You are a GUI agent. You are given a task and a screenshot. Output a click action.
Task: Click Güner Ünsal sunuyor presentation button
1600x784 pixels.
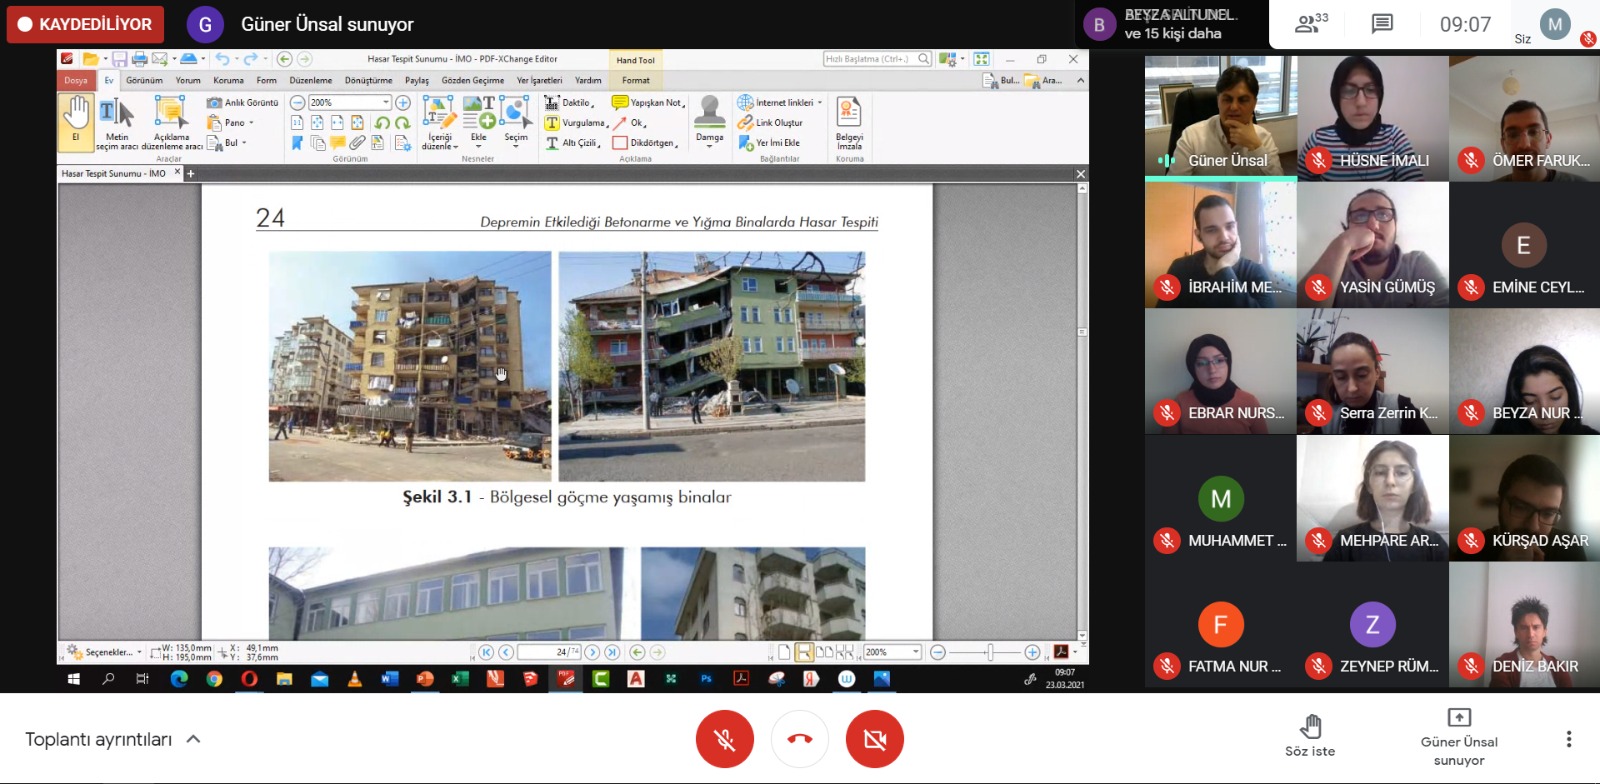1459,737
